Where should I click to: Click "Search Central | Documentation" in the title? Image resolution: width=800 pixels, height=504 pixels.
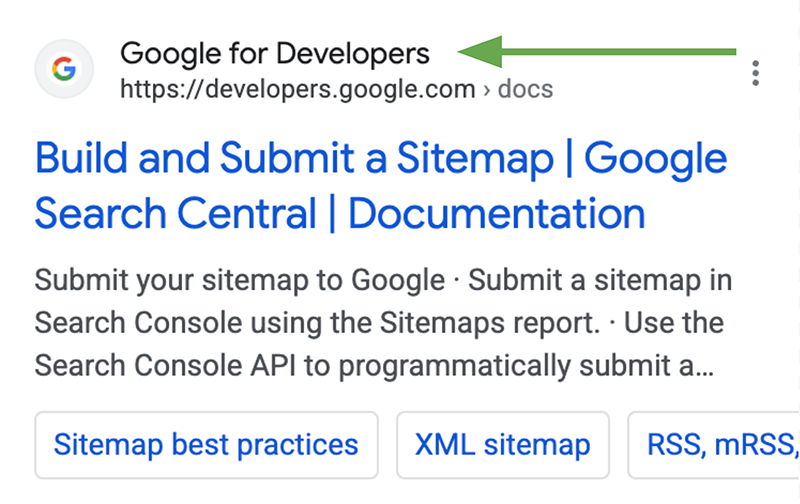(x=340, y=214)
